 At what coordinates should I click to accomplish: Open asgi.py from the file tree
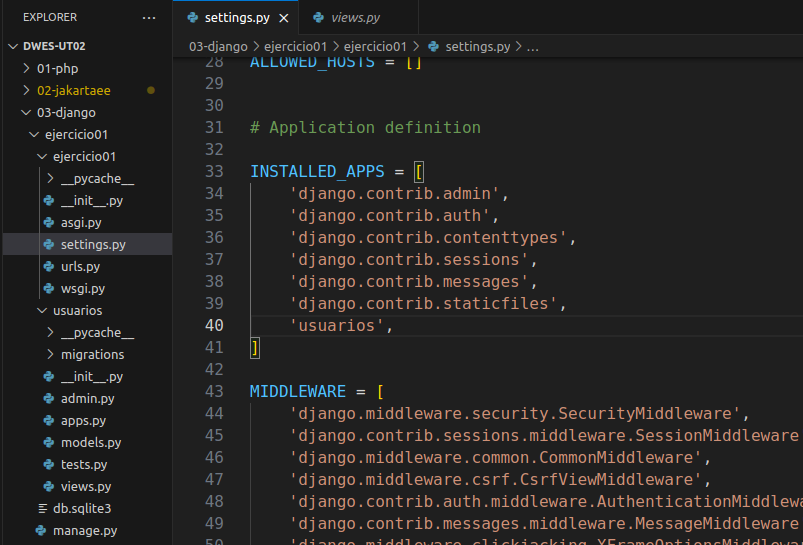click(81, 222)
